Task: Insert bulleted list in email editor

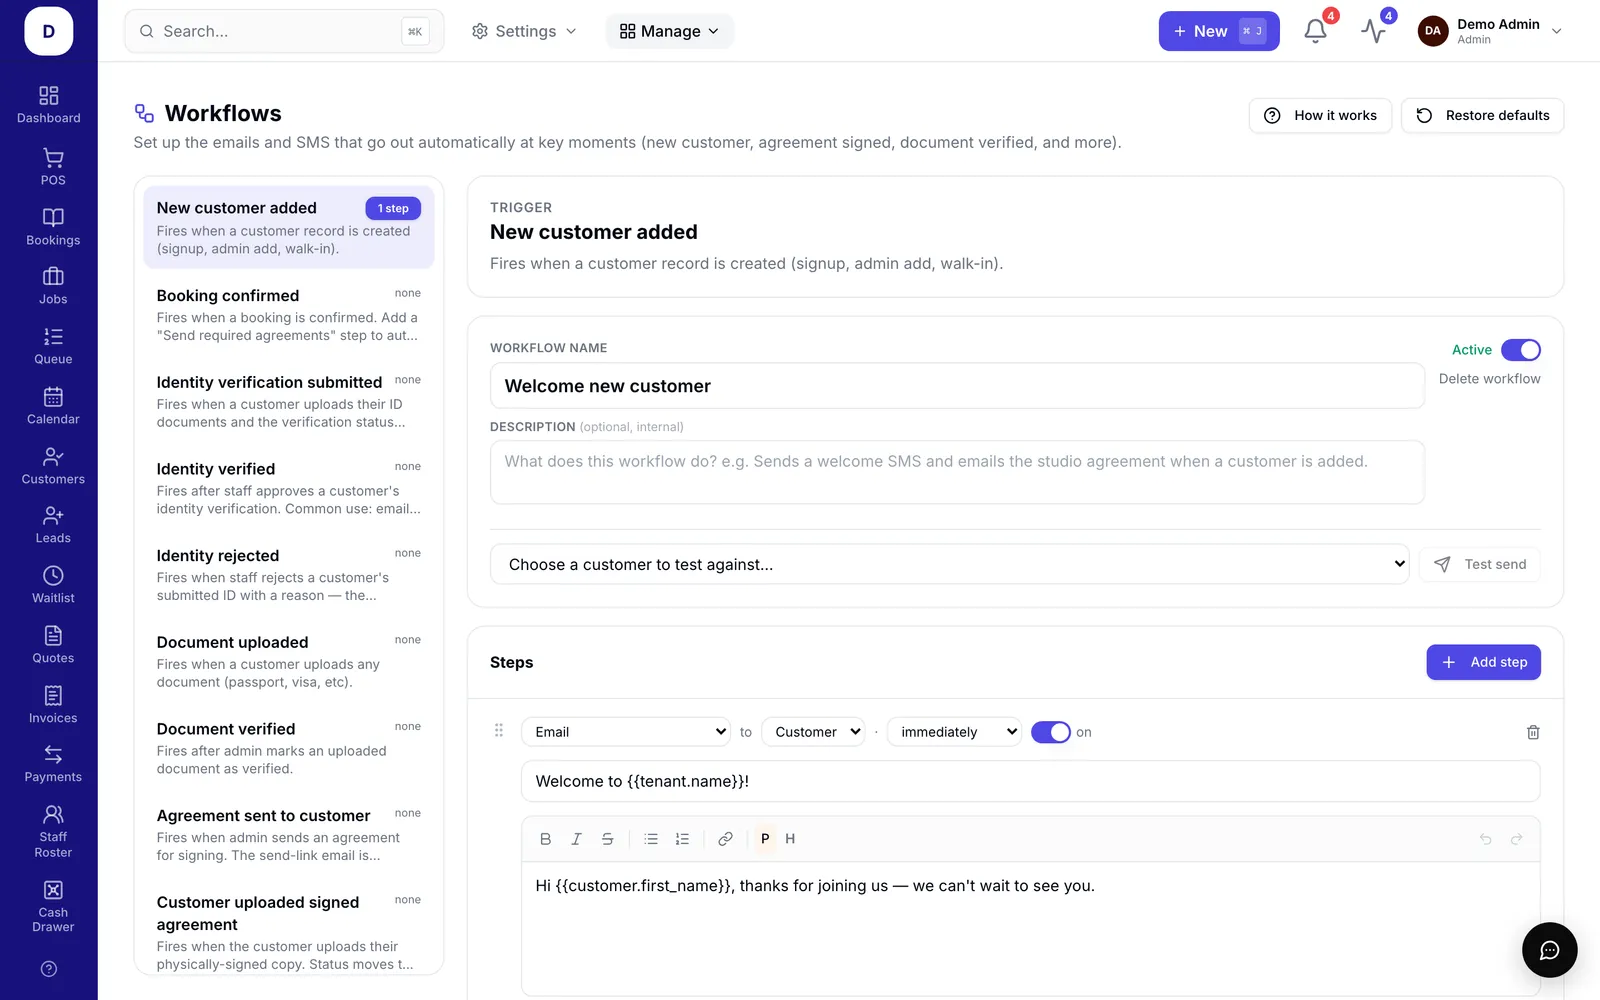Action: [651, 839]
